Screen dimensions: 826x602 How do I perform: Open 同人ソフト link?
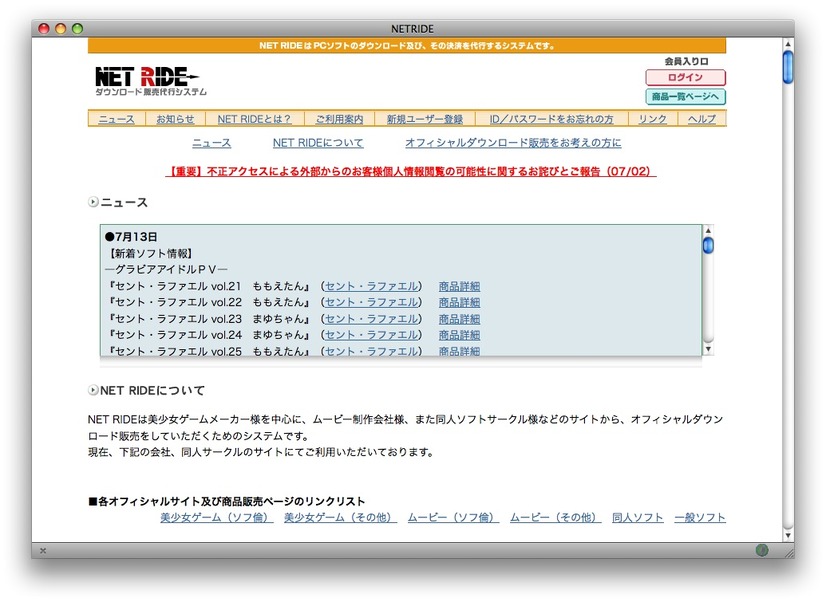click(637, 518)
